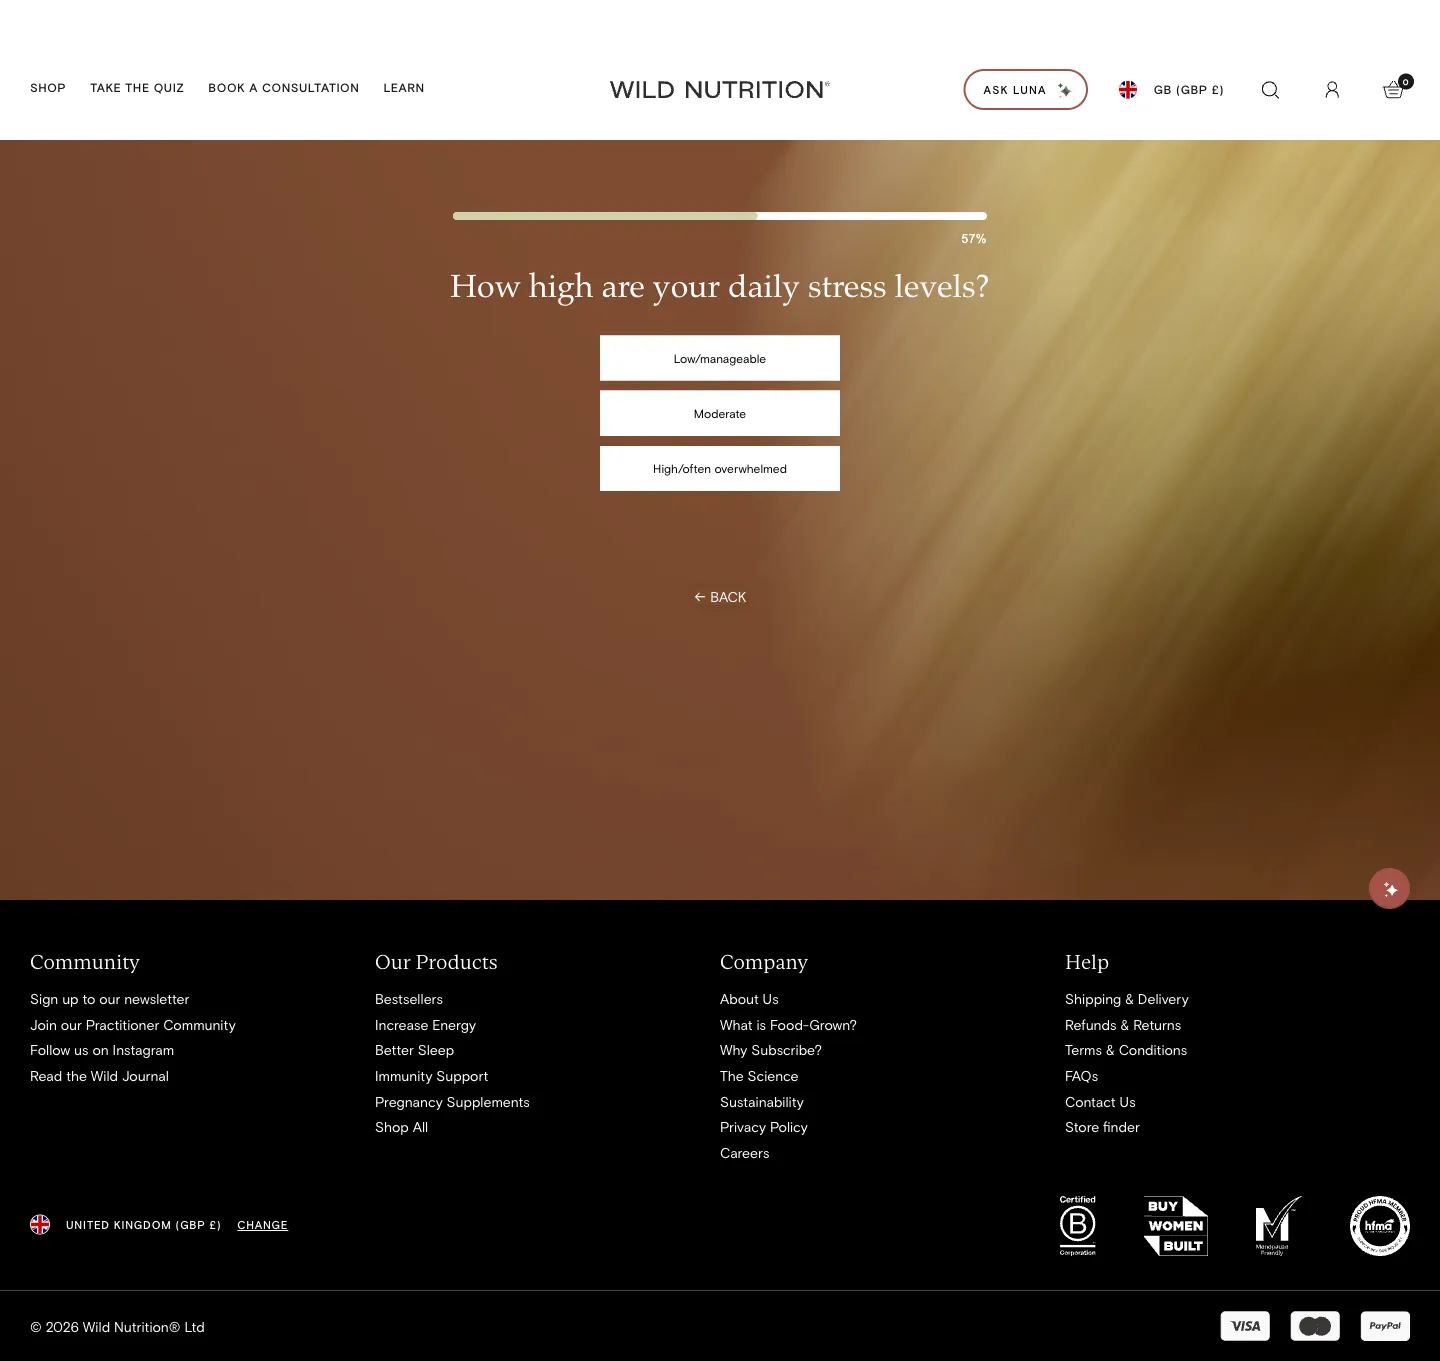Open the search magnifier icon
Viewport: 1440px width, 1361px height.
pos(1270,90)
